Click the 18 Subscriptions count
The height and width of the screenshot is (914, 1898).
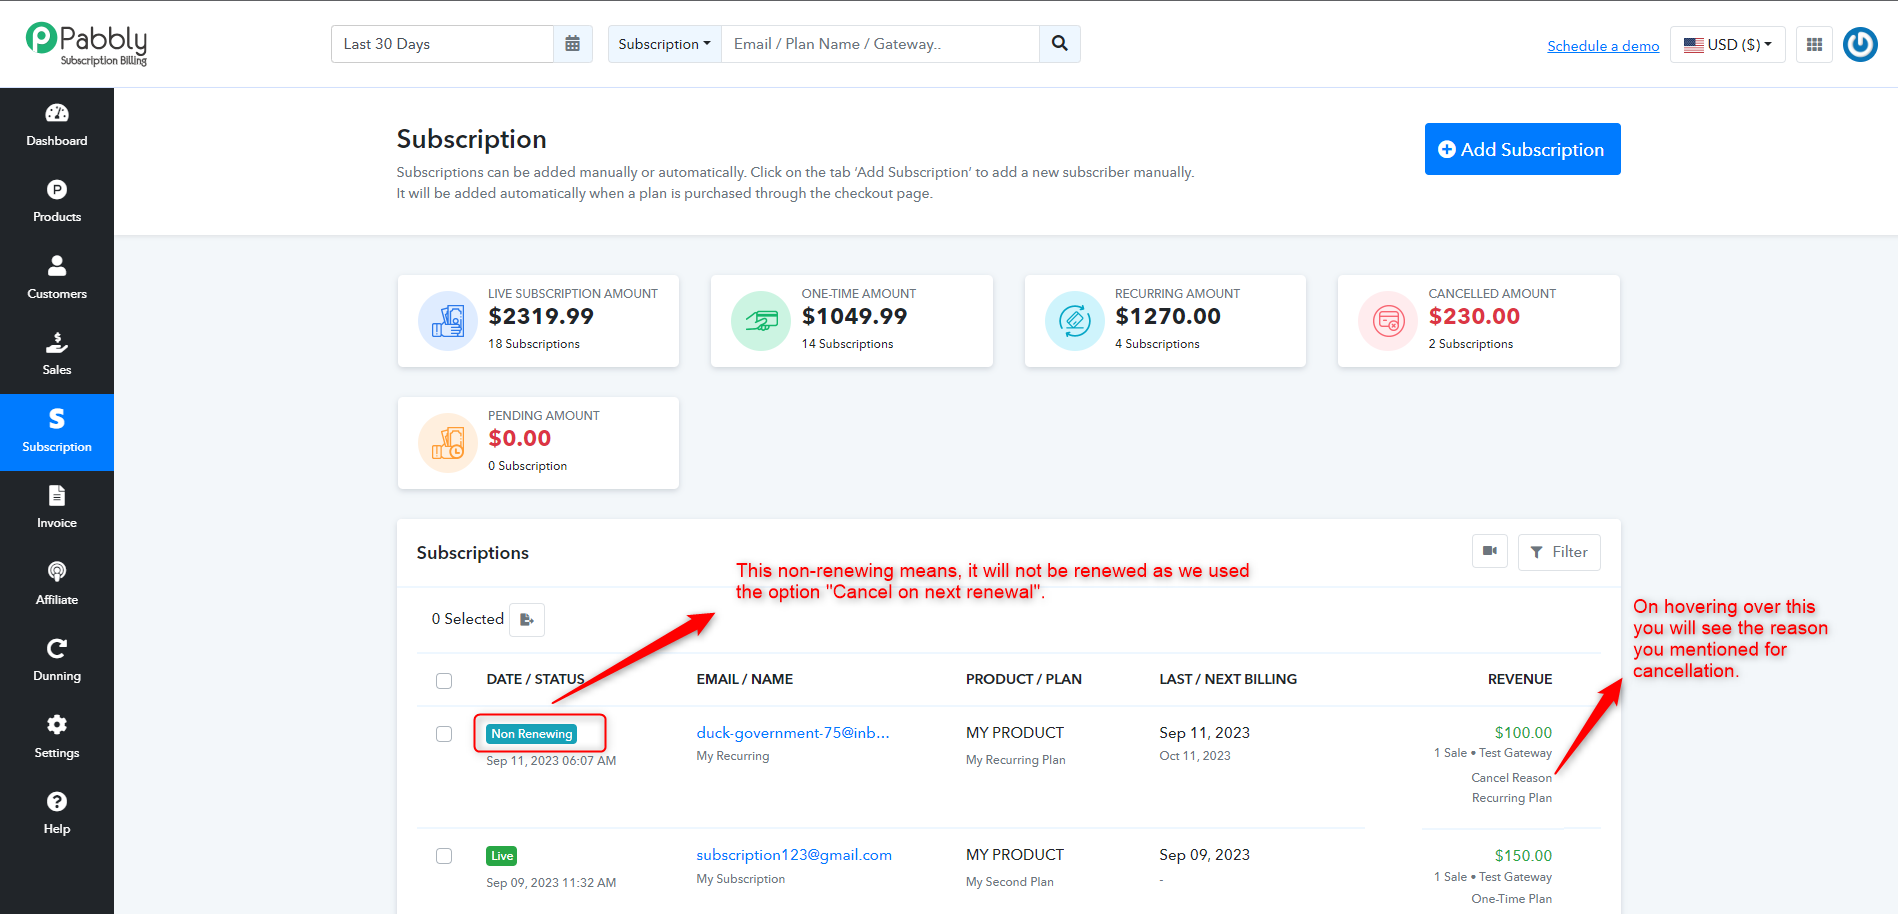(533, 344)
